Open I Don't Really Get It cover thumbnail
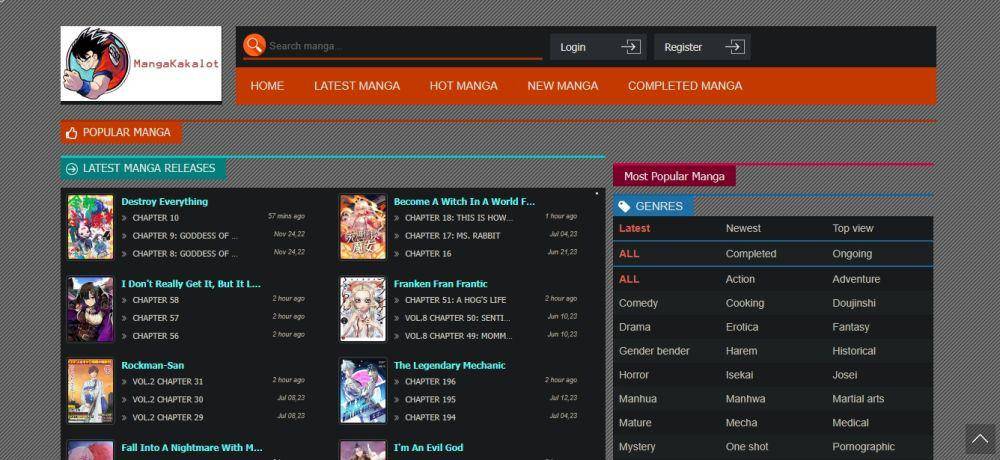The image size is (1000, 460). [x=91, y=309]
